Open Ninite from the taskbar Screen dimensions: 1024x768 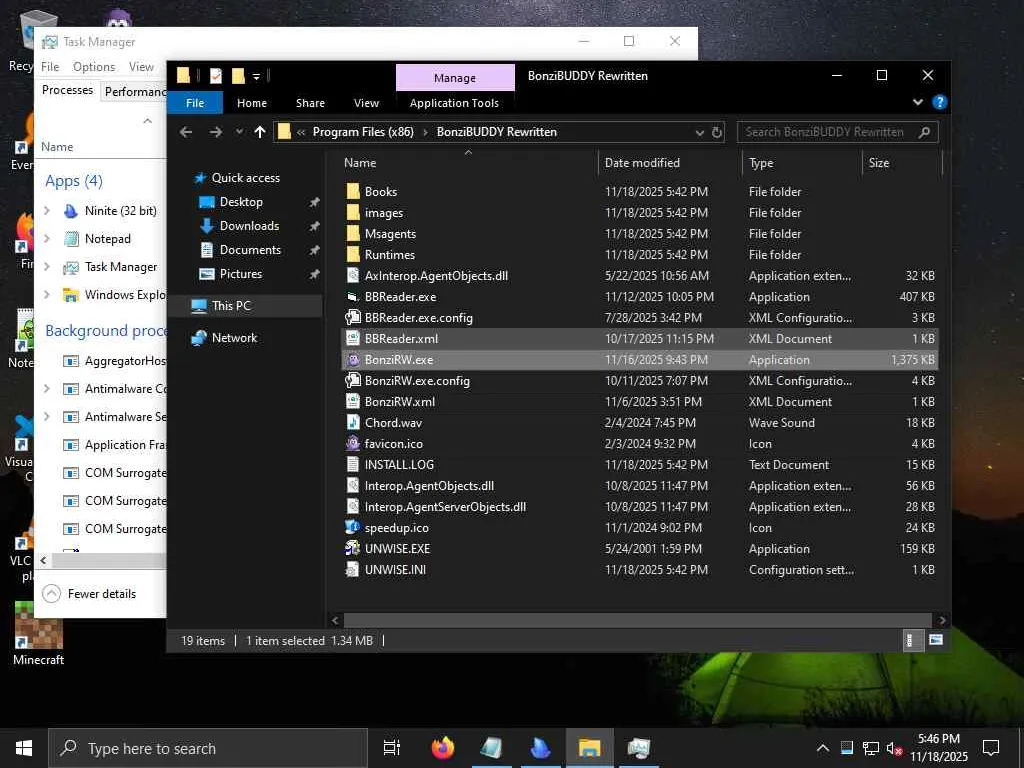(540, 748)
